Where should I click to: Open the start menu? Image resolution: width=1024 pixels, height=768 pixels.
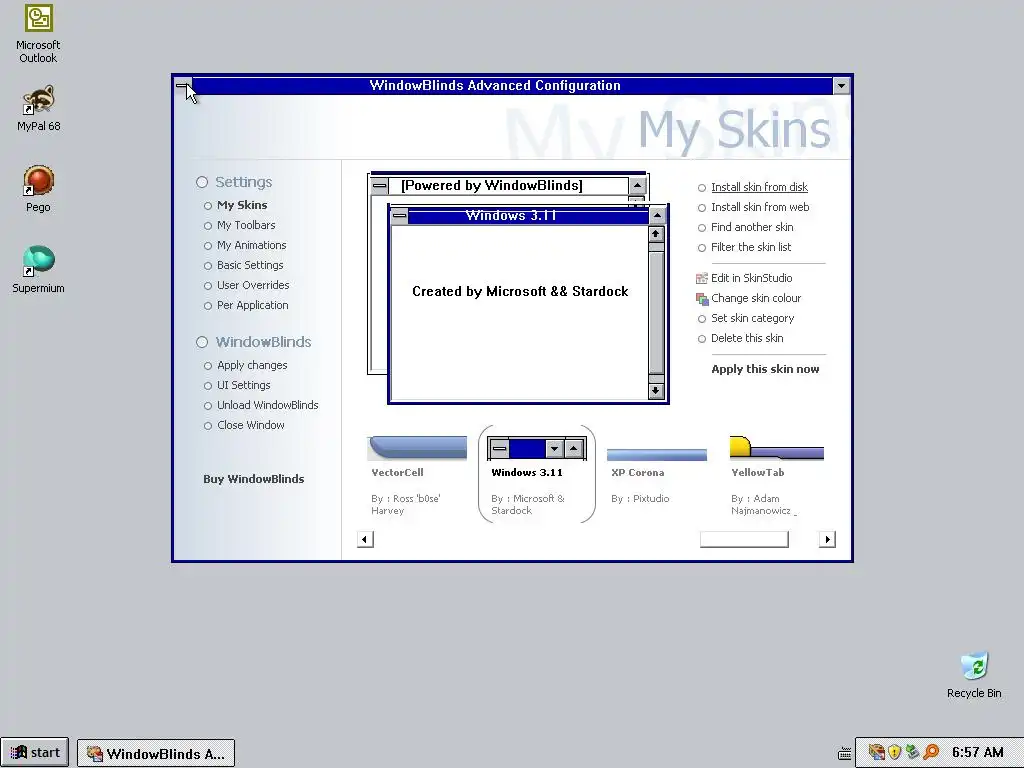35,753
